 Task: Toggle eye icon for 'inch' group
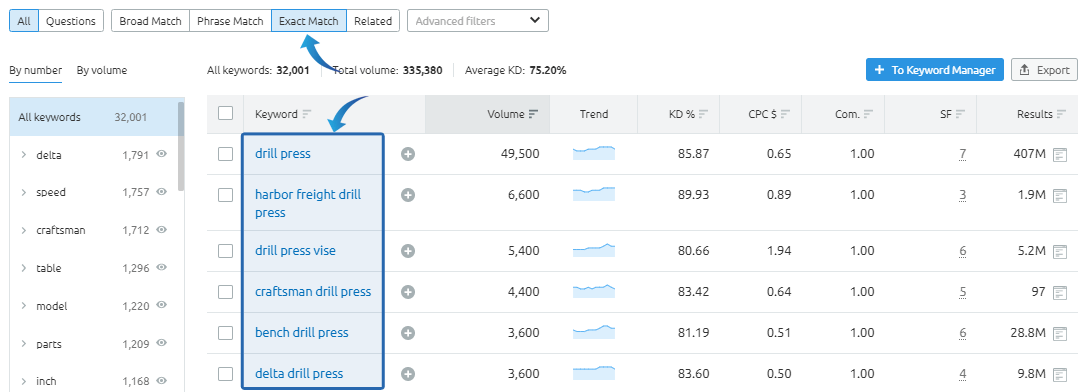point(161,380)
